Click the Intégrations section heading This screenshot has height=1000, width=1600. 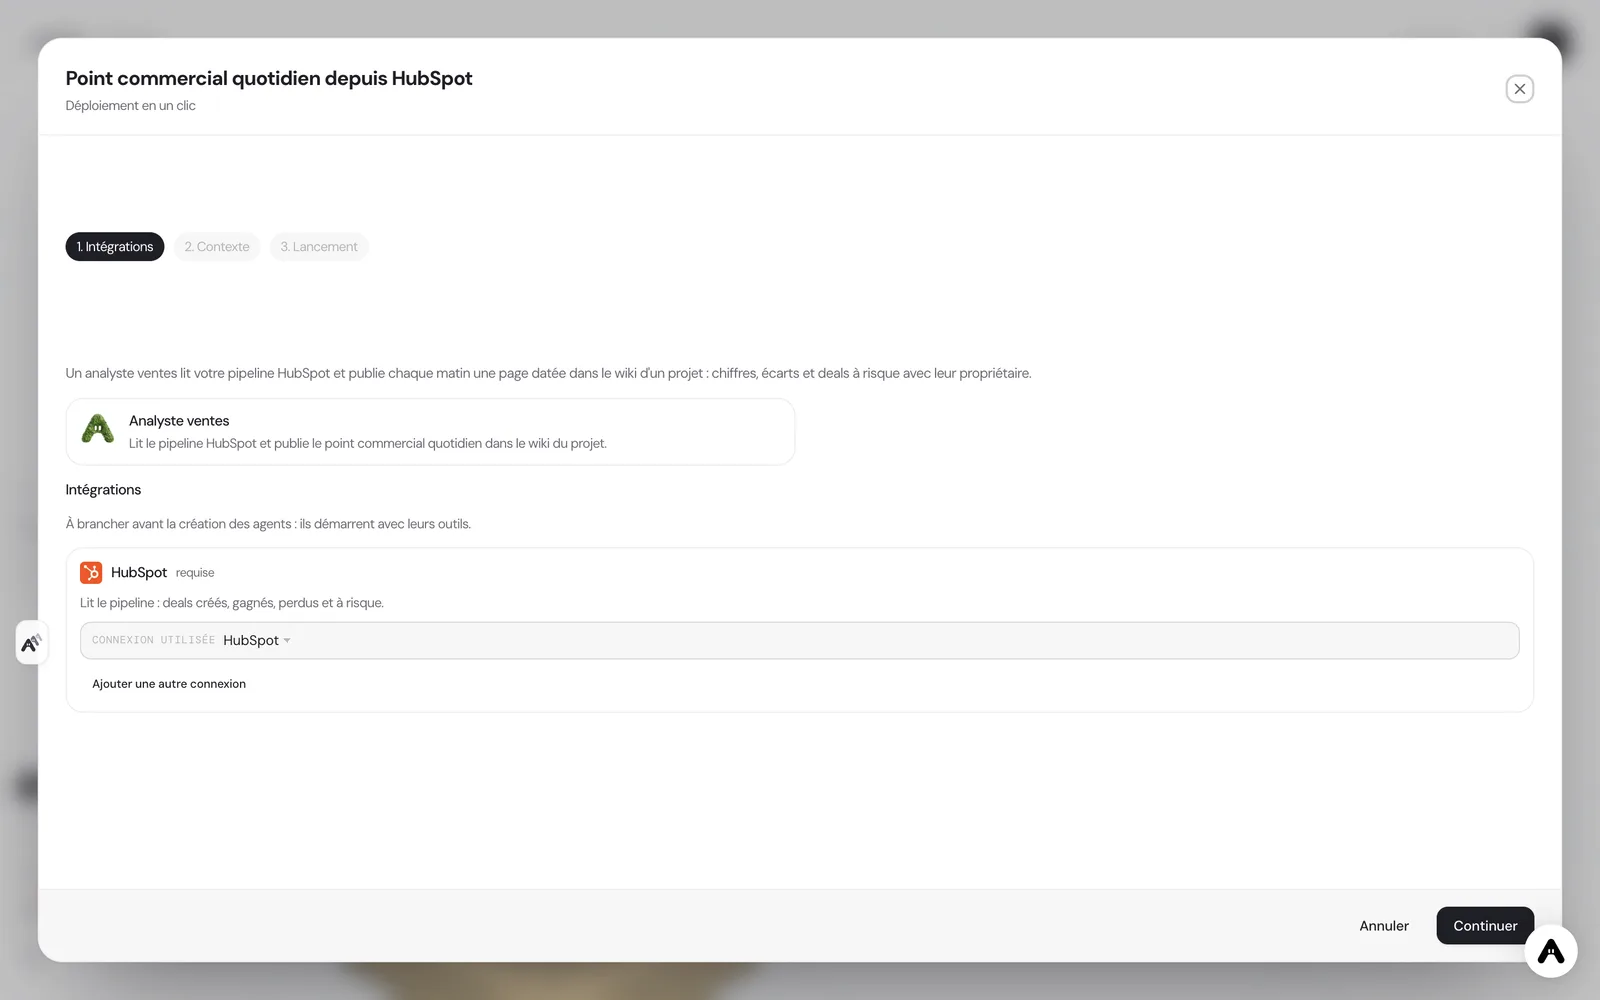point(103,490)
